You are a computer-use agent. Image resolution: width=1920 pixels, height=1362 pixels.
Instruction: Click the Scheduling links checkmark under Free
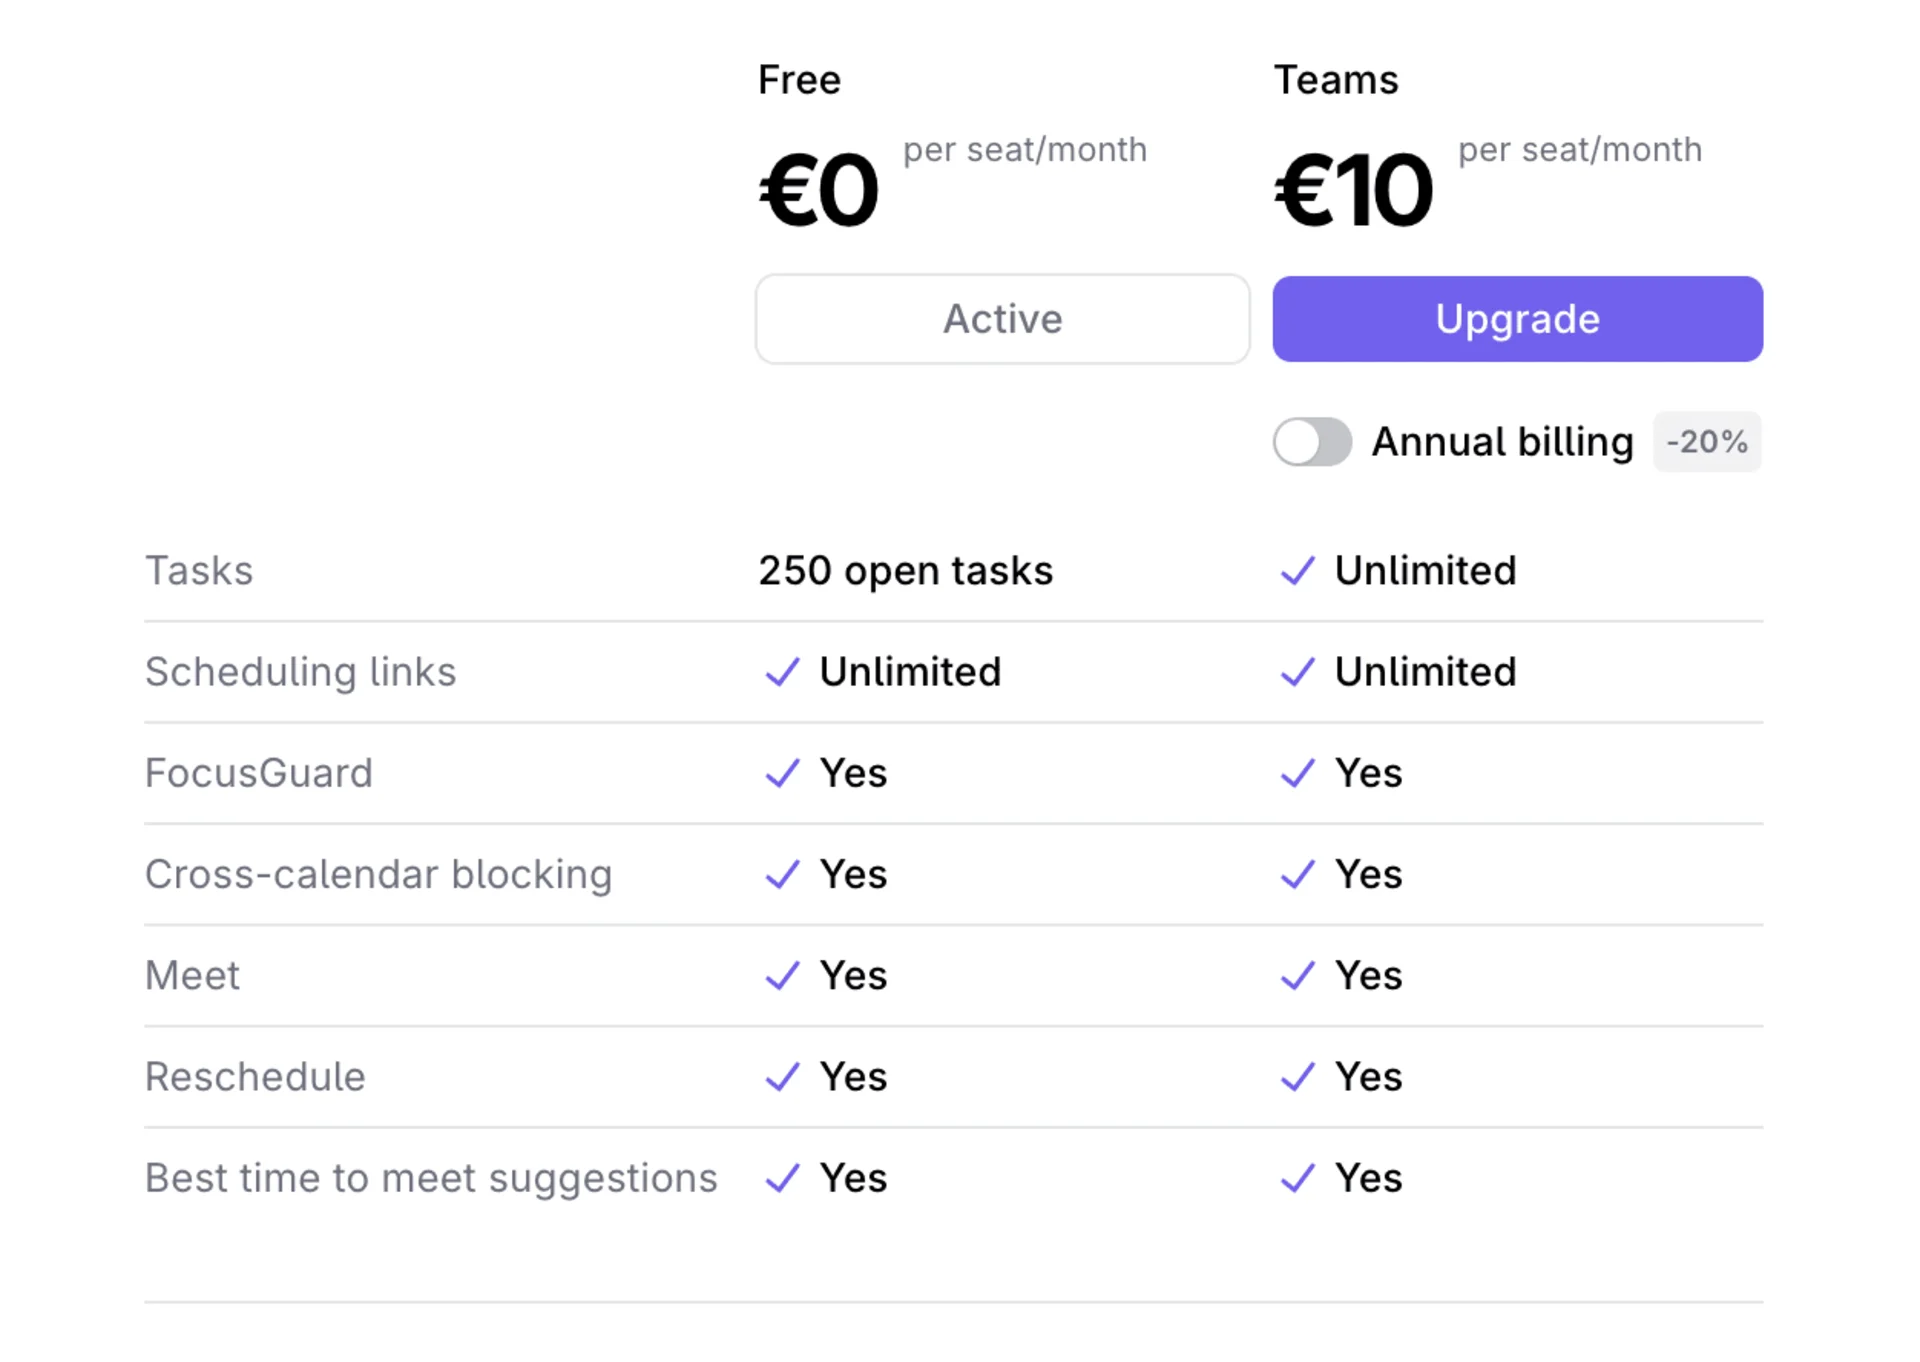pyautogui.click(x=782, y=672)
